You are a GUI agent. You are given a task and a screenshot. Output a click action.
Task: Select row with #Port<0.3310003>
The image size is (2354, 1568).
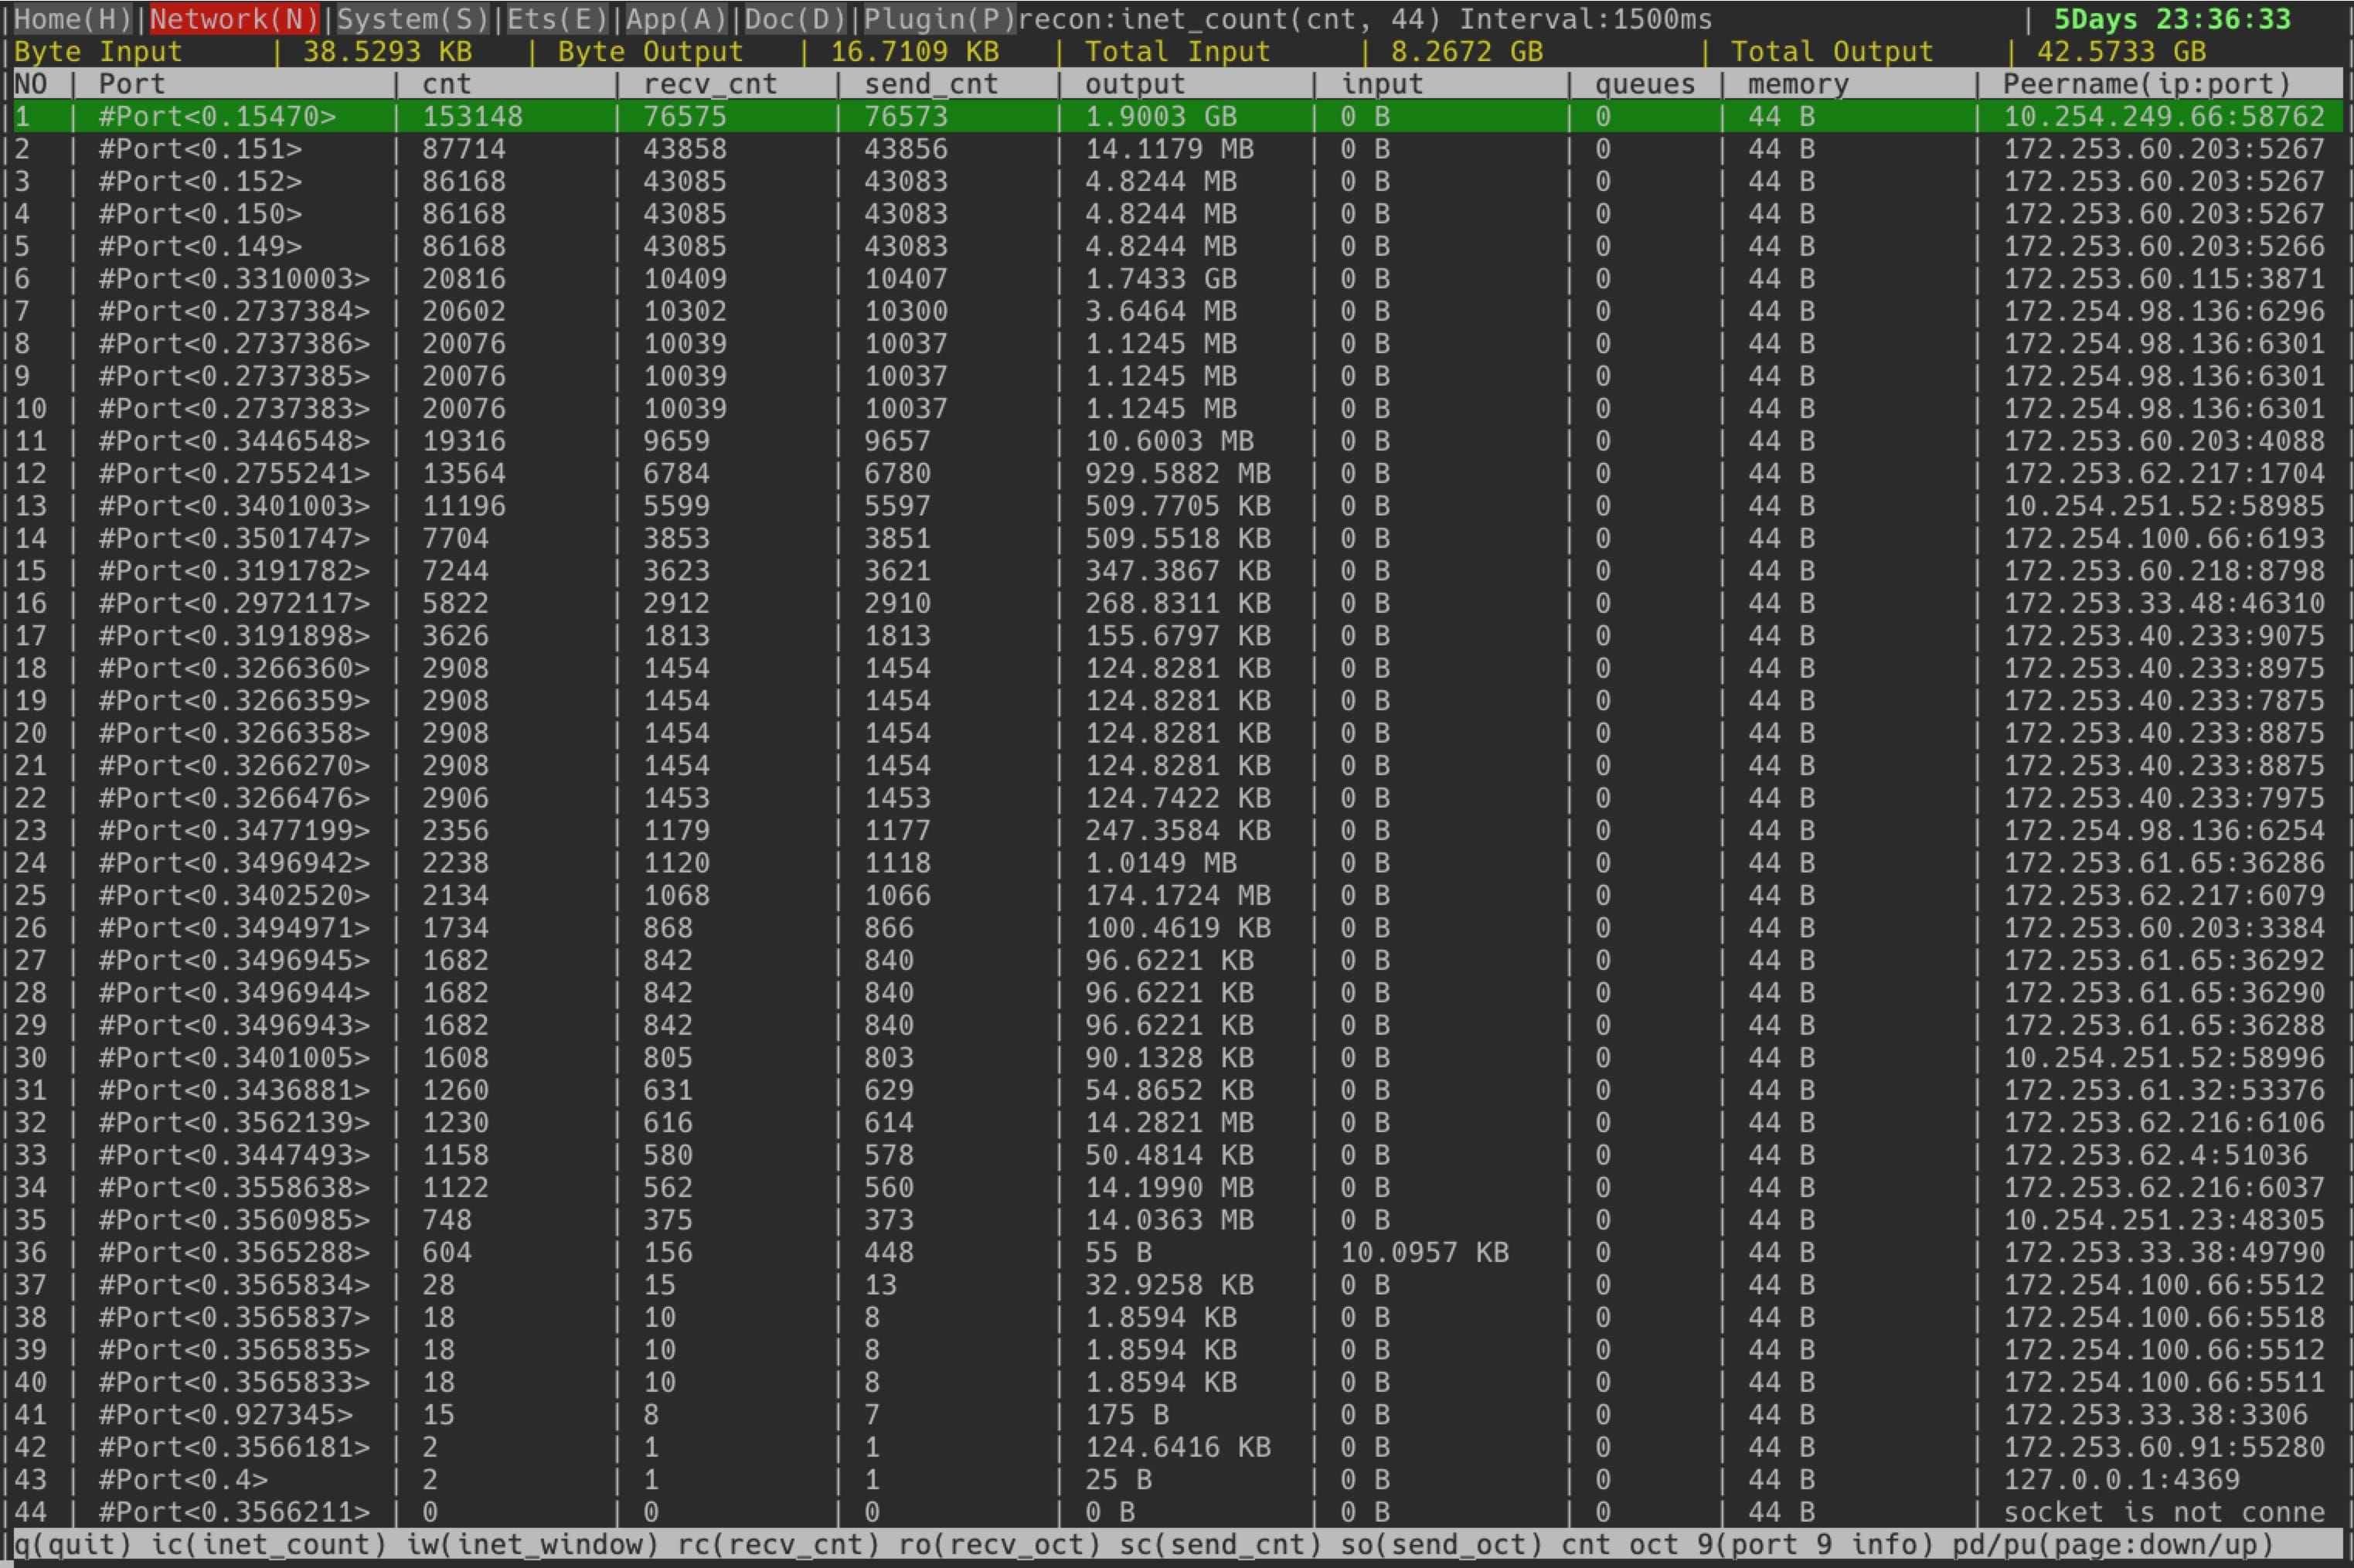coord(233,279)
